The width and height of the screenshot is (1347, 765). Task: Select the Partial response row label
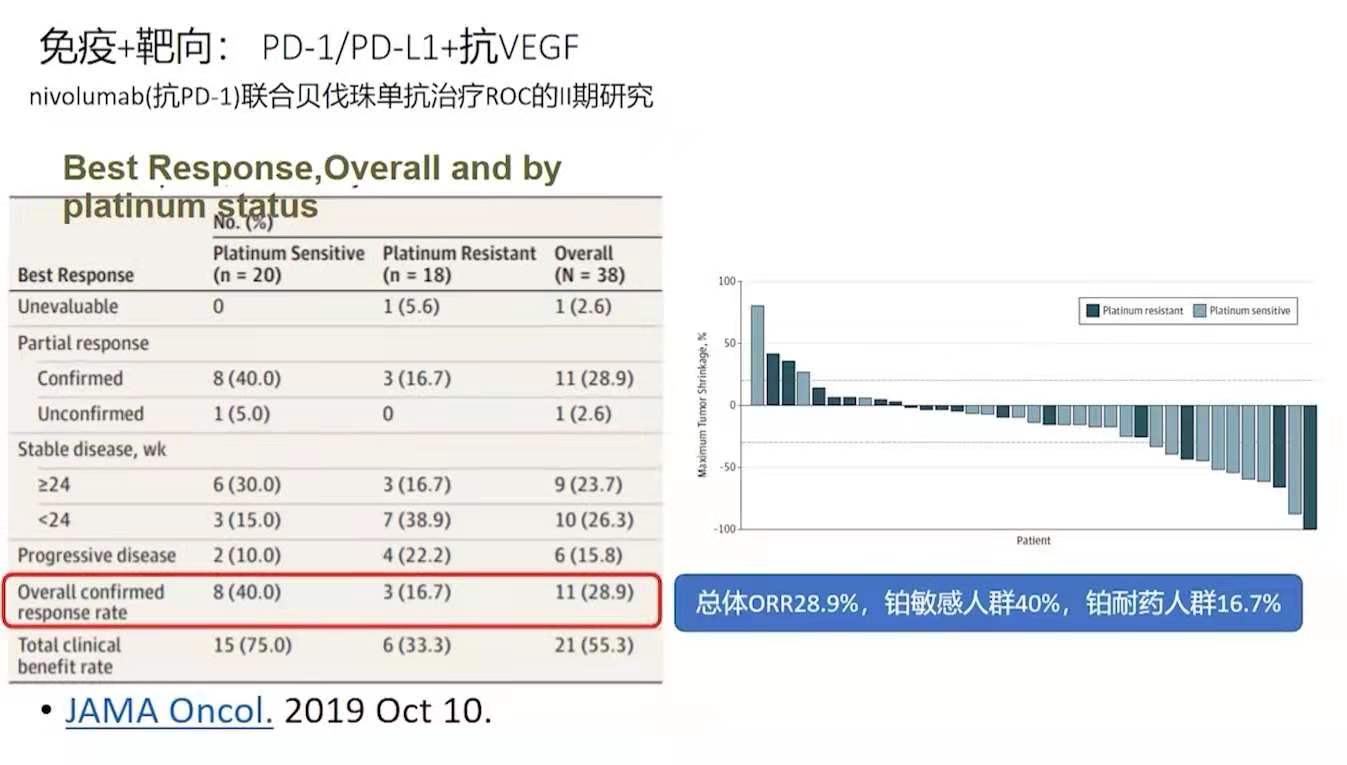coord(83,343)
